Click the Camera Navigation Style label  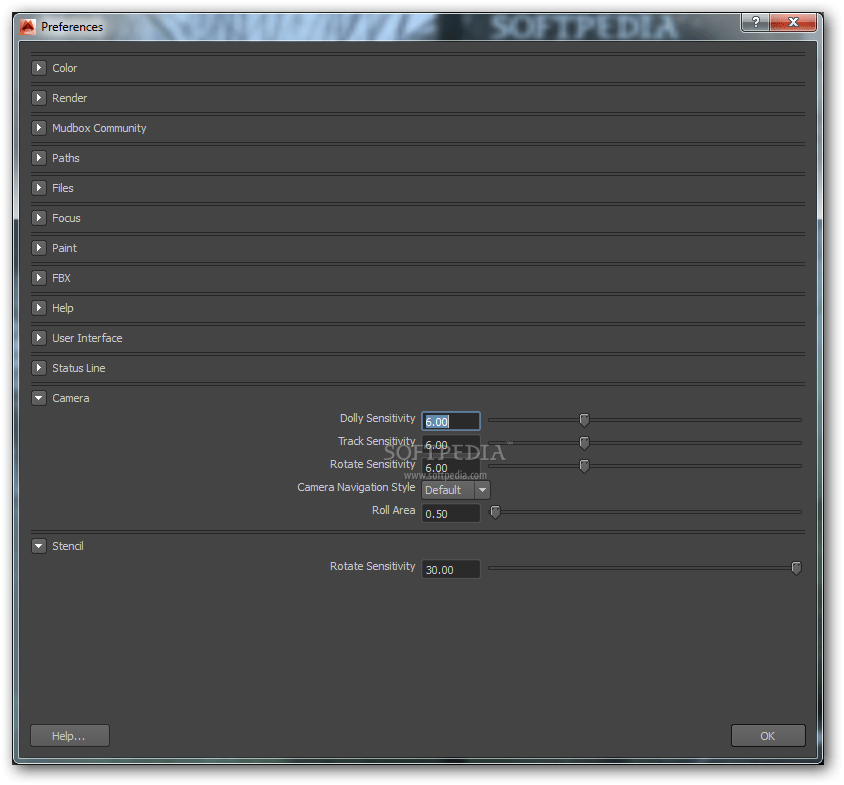coord(356,487)
